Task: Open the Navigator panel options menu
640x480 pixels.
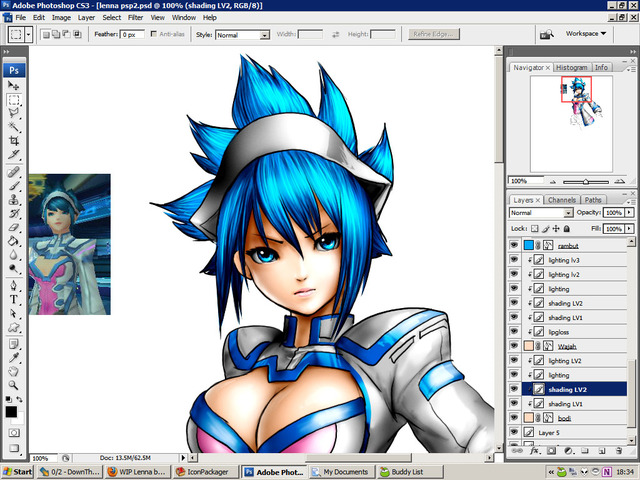Action: (631, 69)
